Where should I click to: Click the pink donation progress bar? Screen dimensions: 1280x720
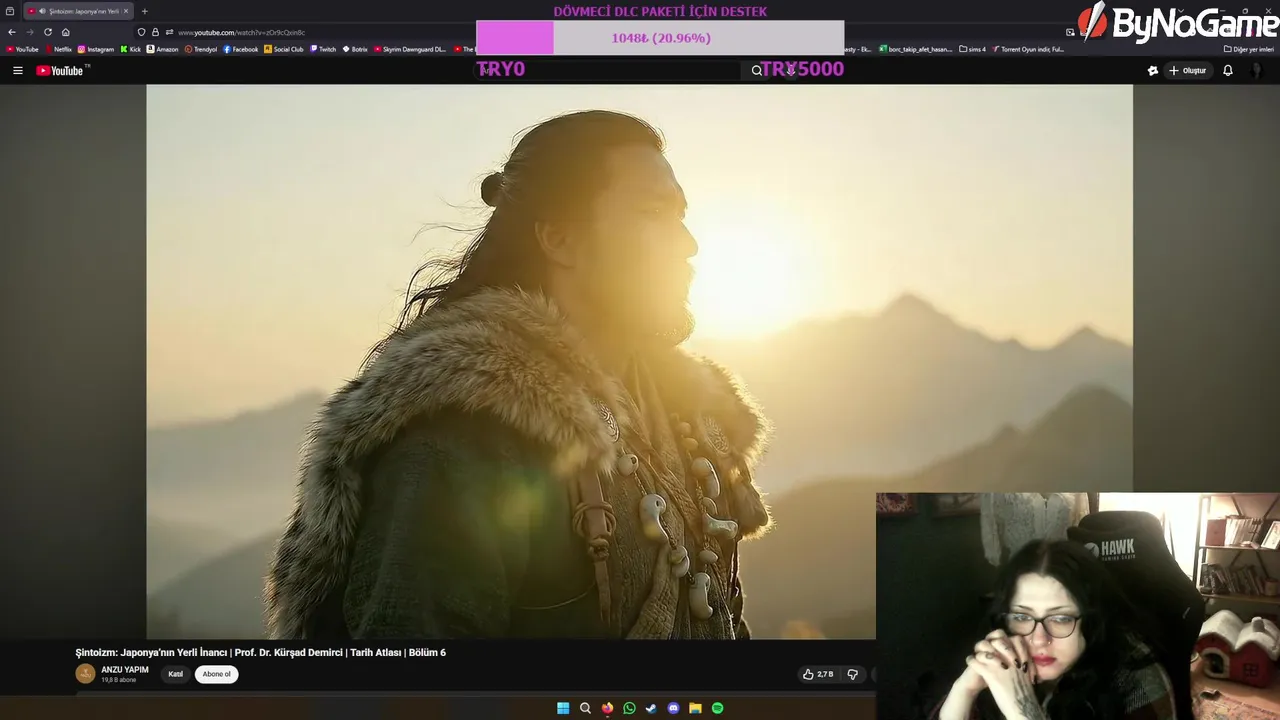[660, 38]
